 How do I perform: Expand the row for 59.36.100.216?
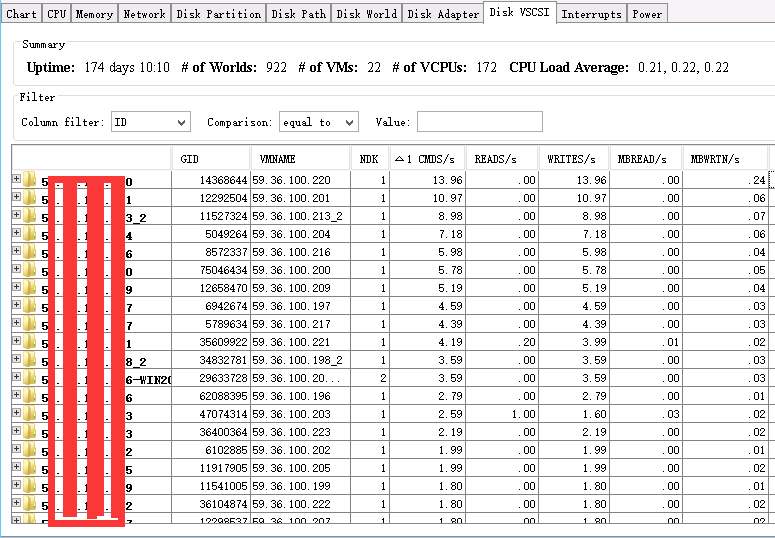tap(16, 251)
